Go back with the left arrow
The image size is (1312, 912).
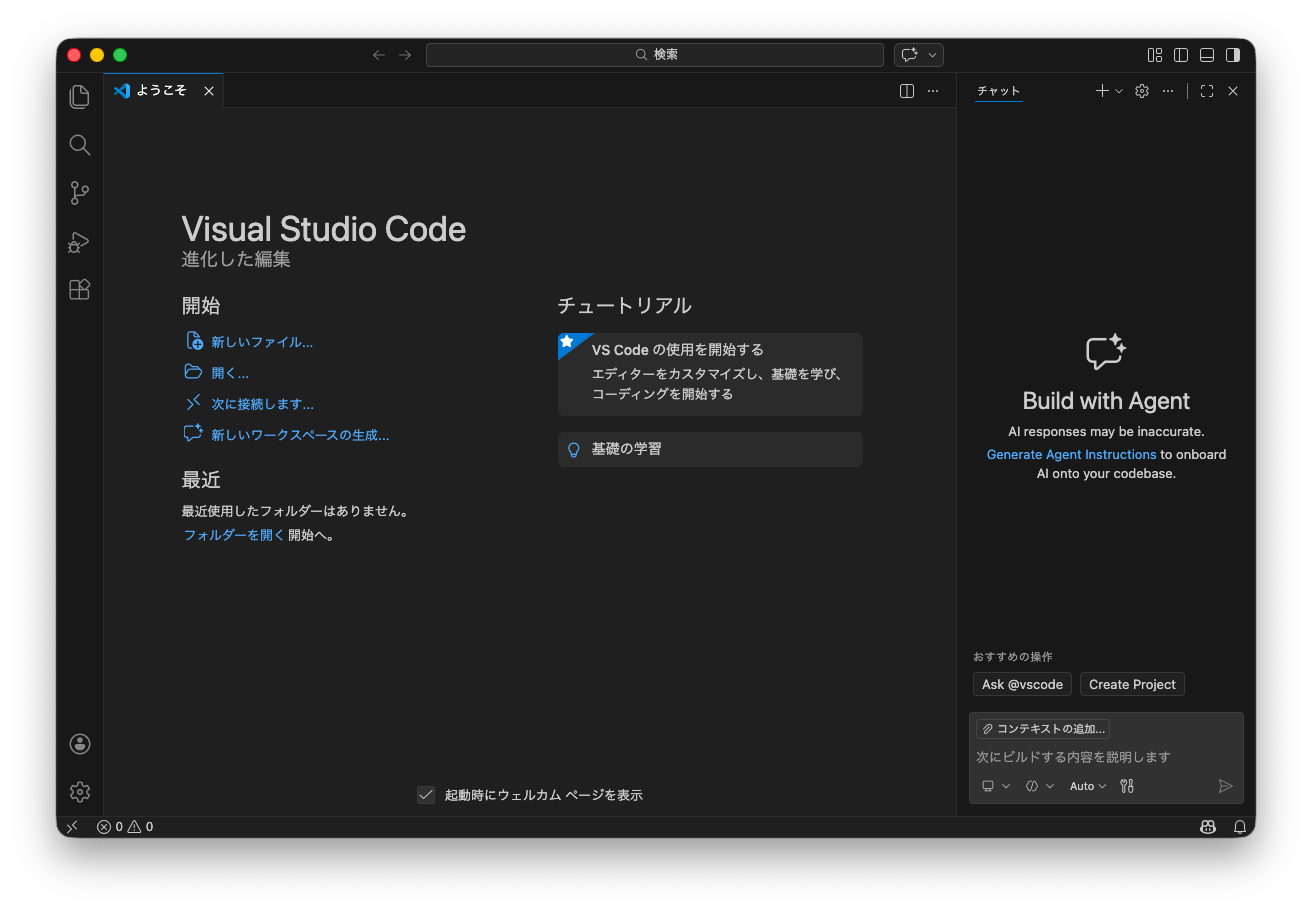coord(379,55)
